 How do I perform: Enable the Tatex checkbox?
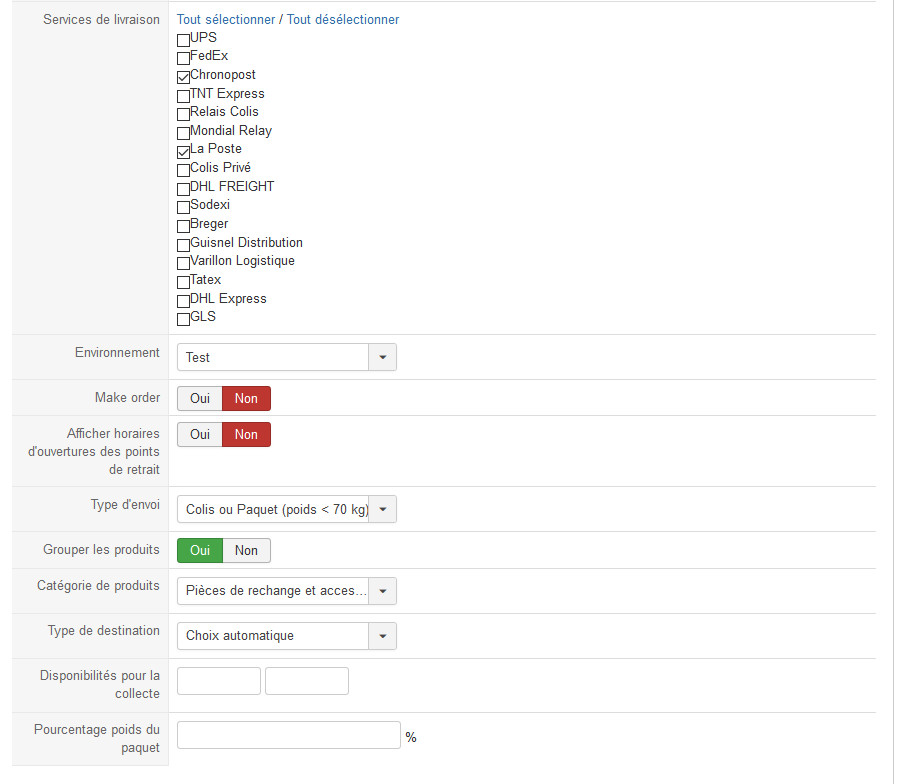coord(183,282)
